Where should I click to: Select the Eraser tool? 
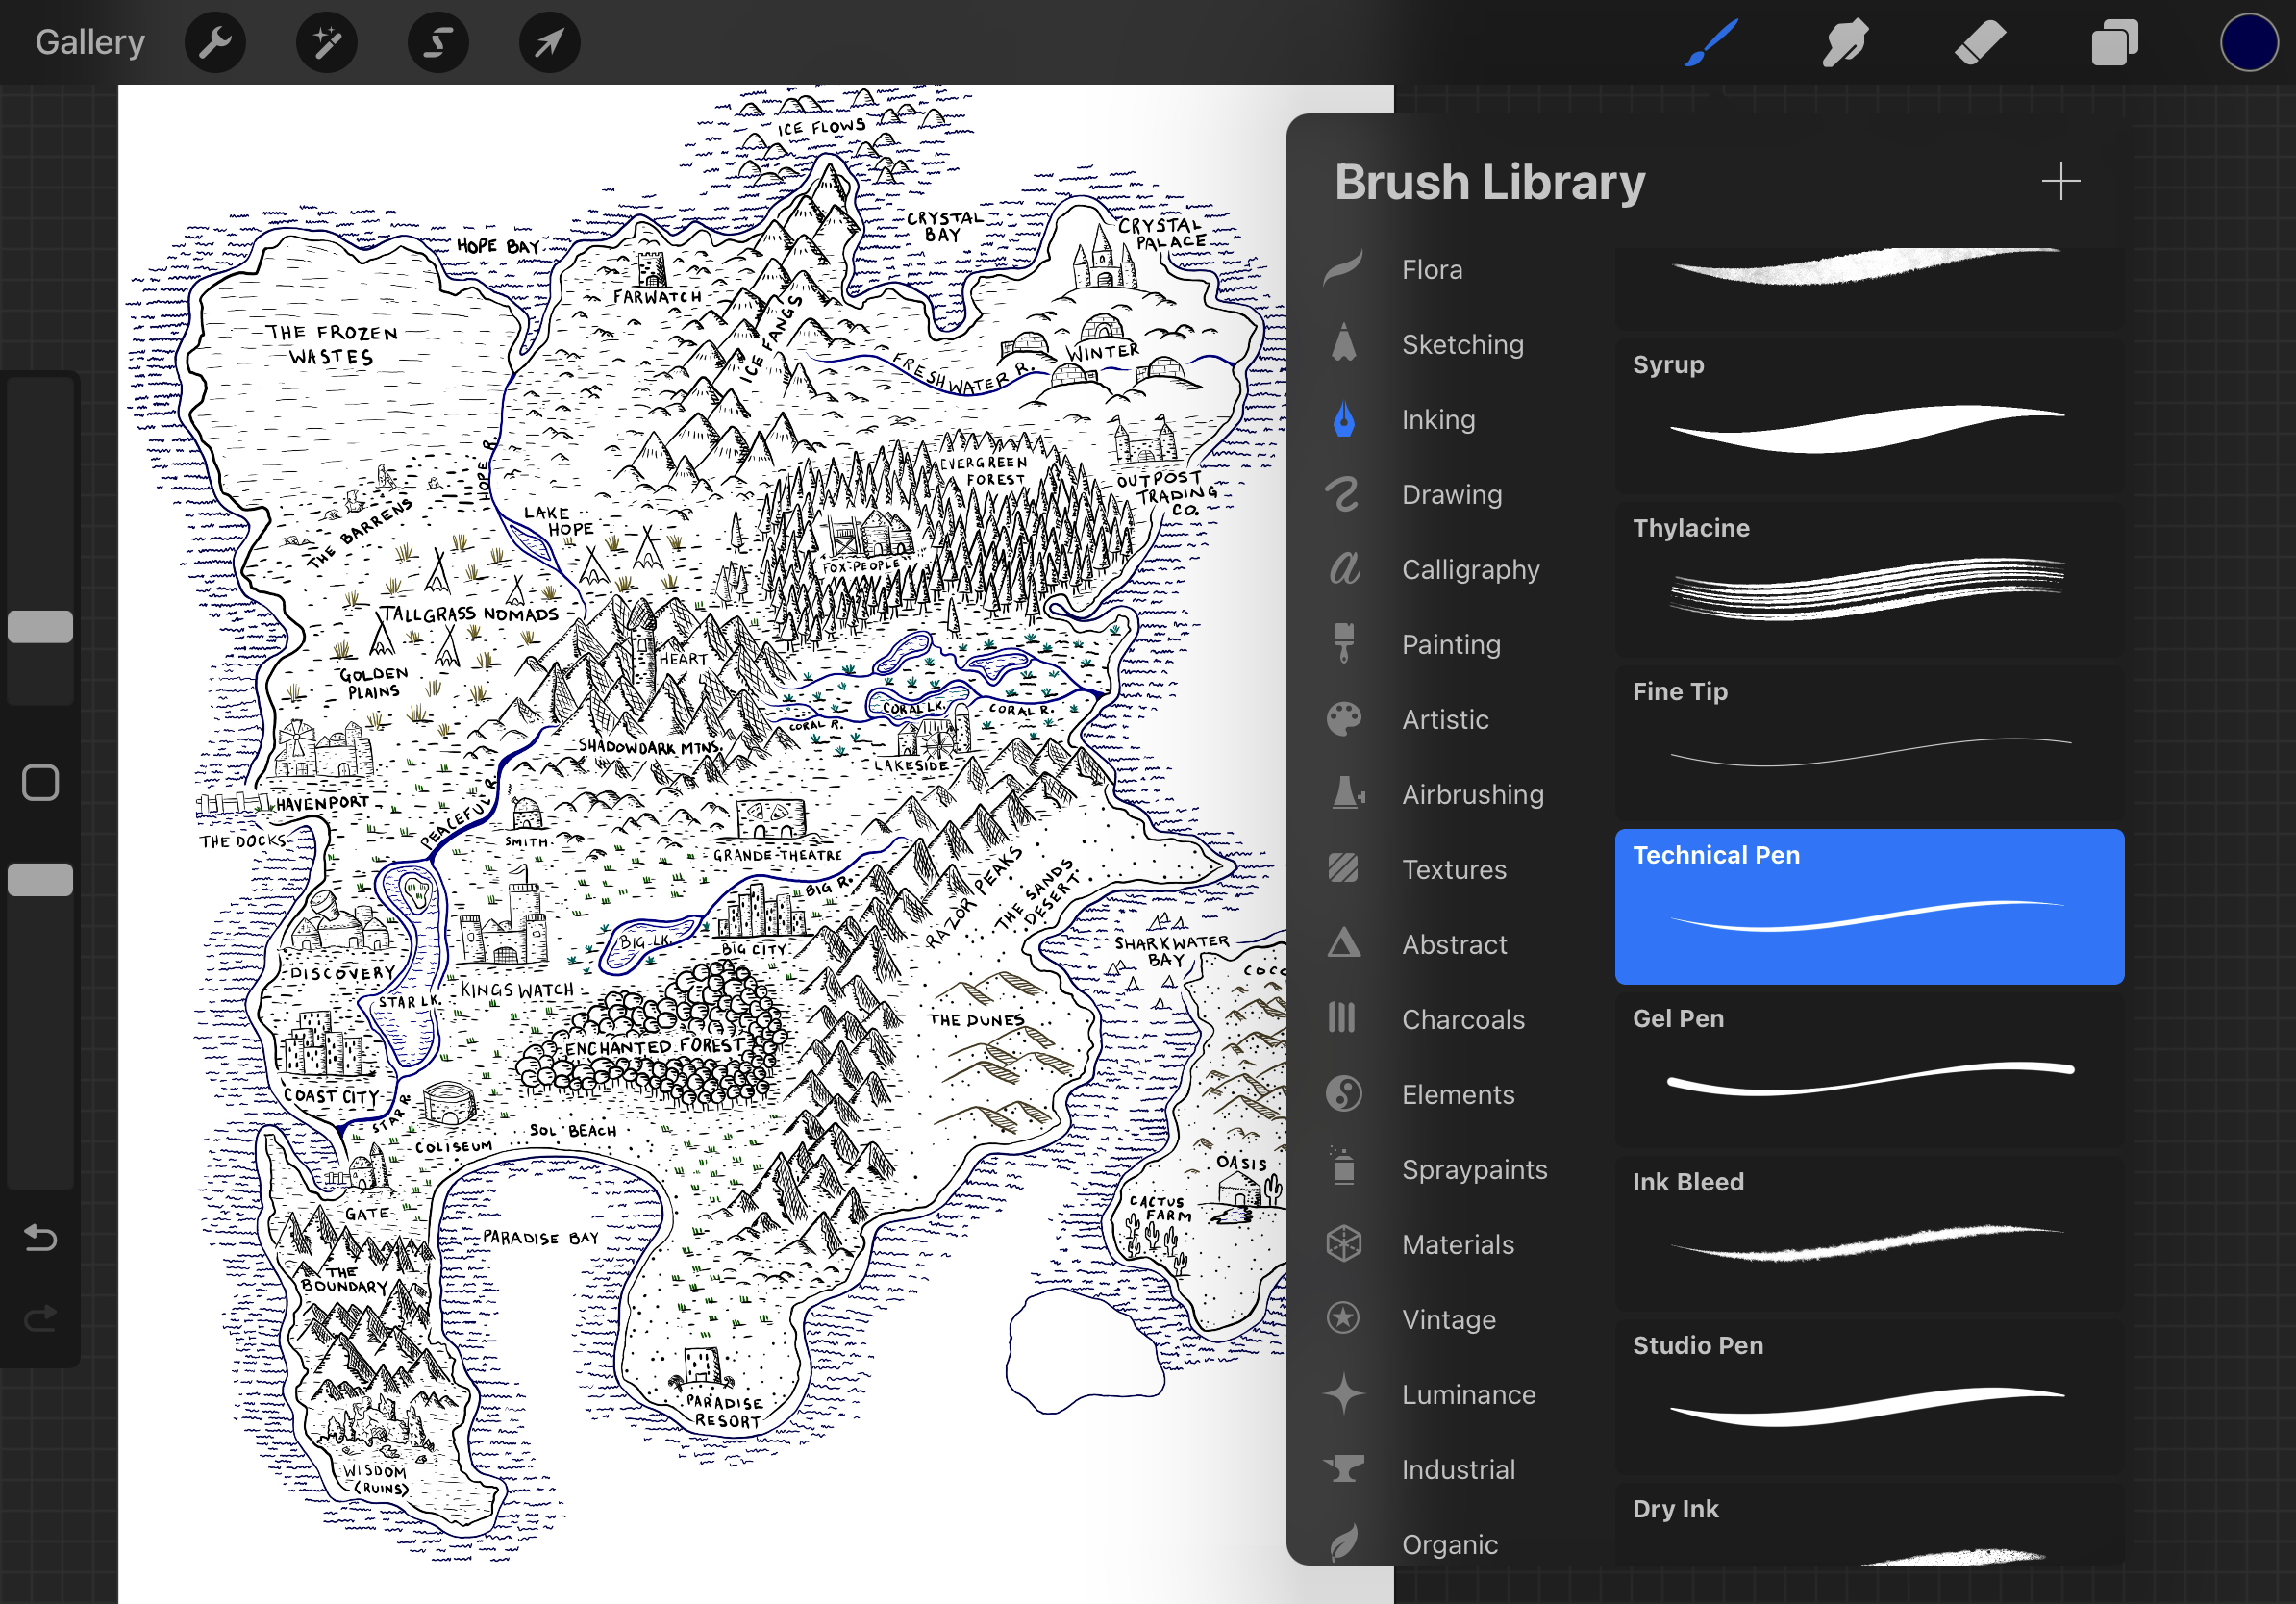pos(1979,43)
